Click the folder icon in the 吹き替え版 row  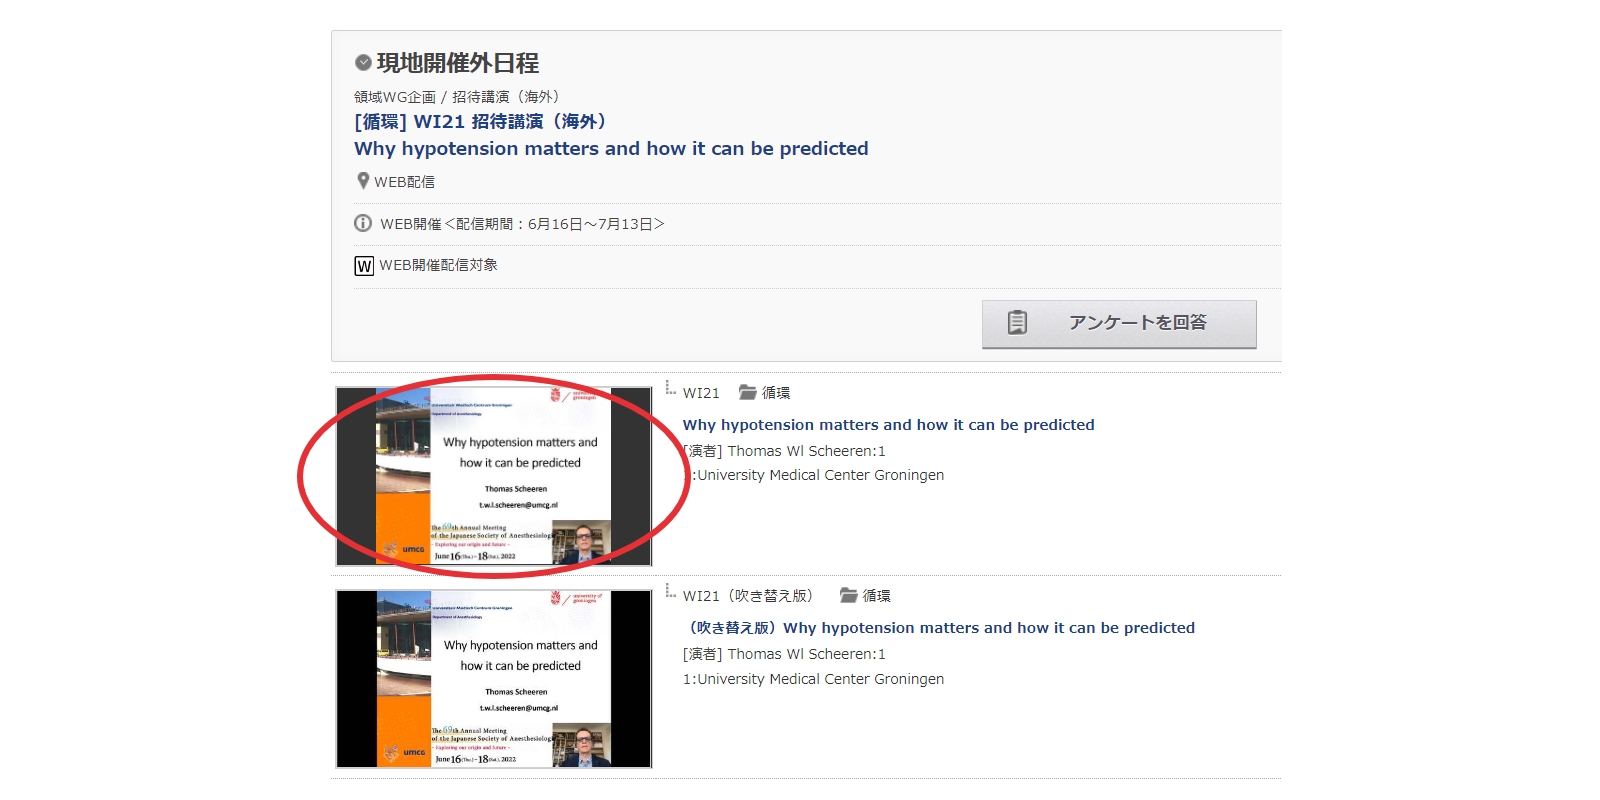click(x=848, y=595)
